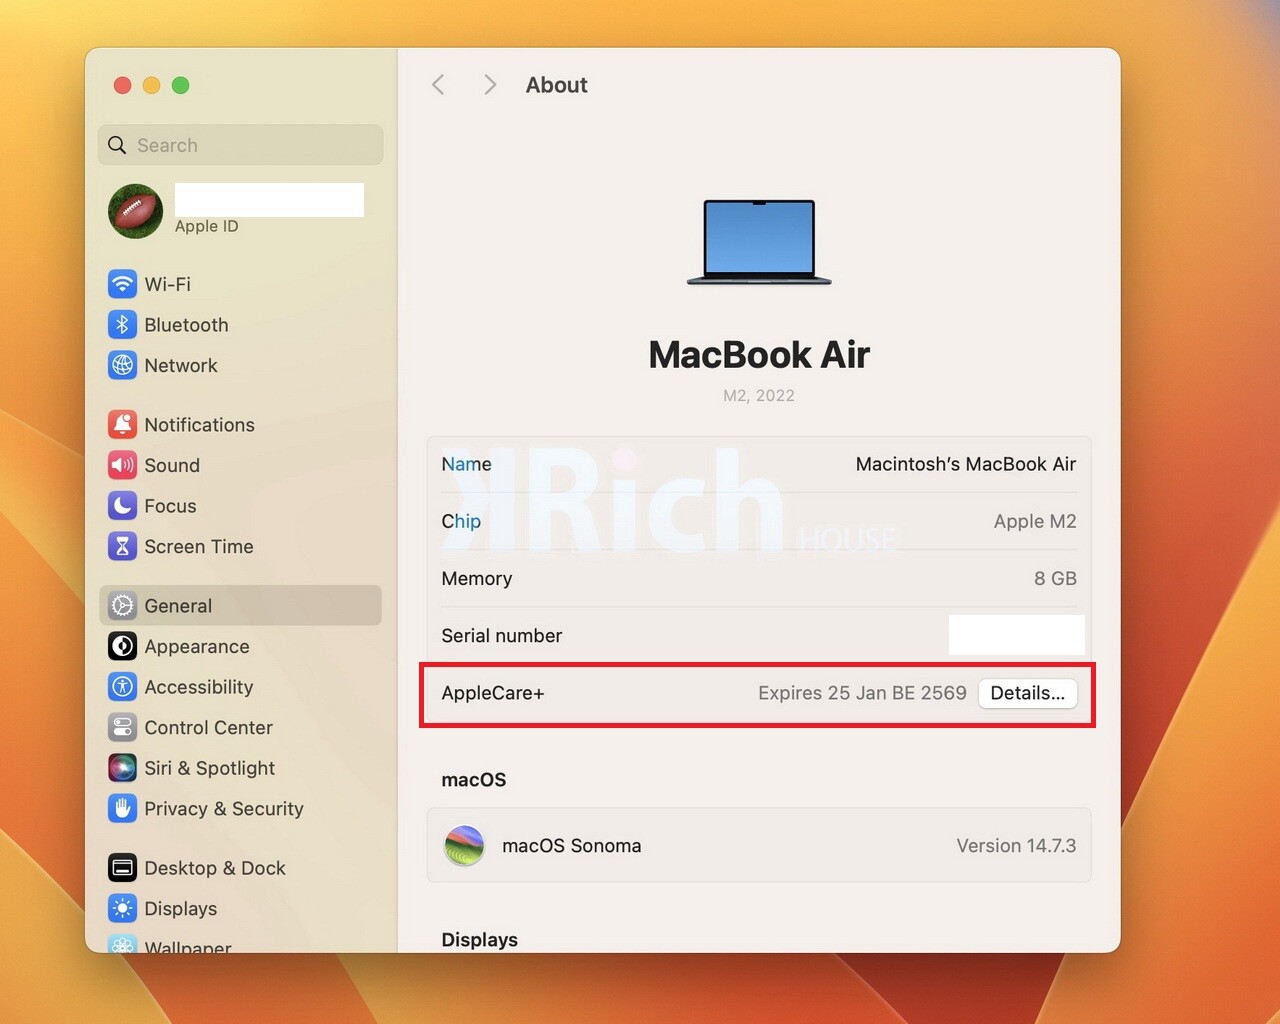Image resolution: width=1280 pixels, height=1024 pixels.
Task: Click the computer name Macintosh's MacBook Air
Action: click(x=966, y=464)
